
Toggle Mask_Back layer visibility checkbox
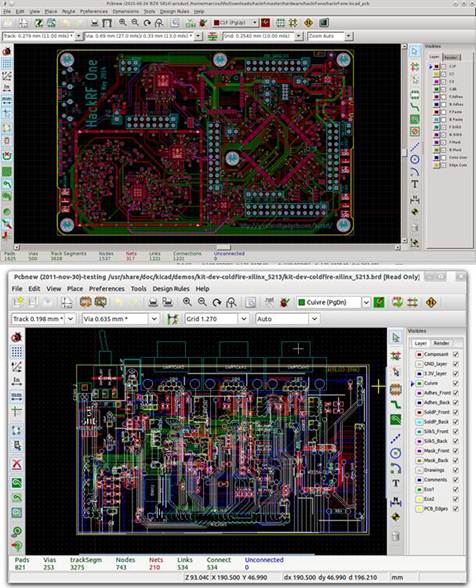456,460
